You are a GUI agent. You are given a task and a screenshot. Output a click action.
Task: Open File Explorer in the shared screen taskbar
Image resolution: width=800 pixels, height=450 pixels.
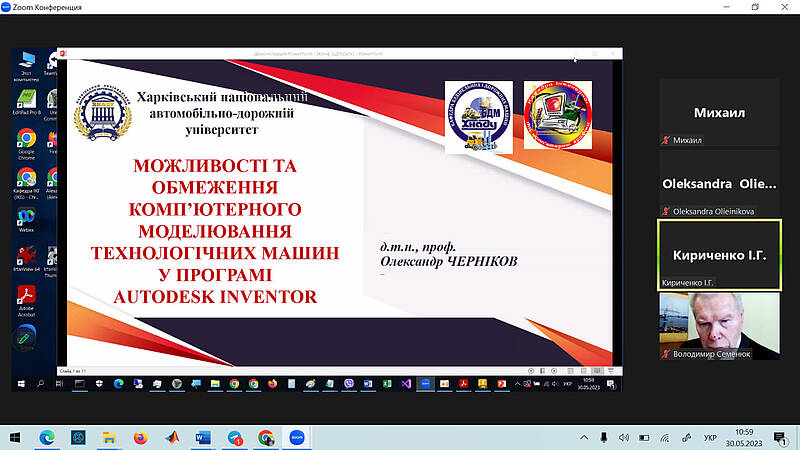click(215, 384)
